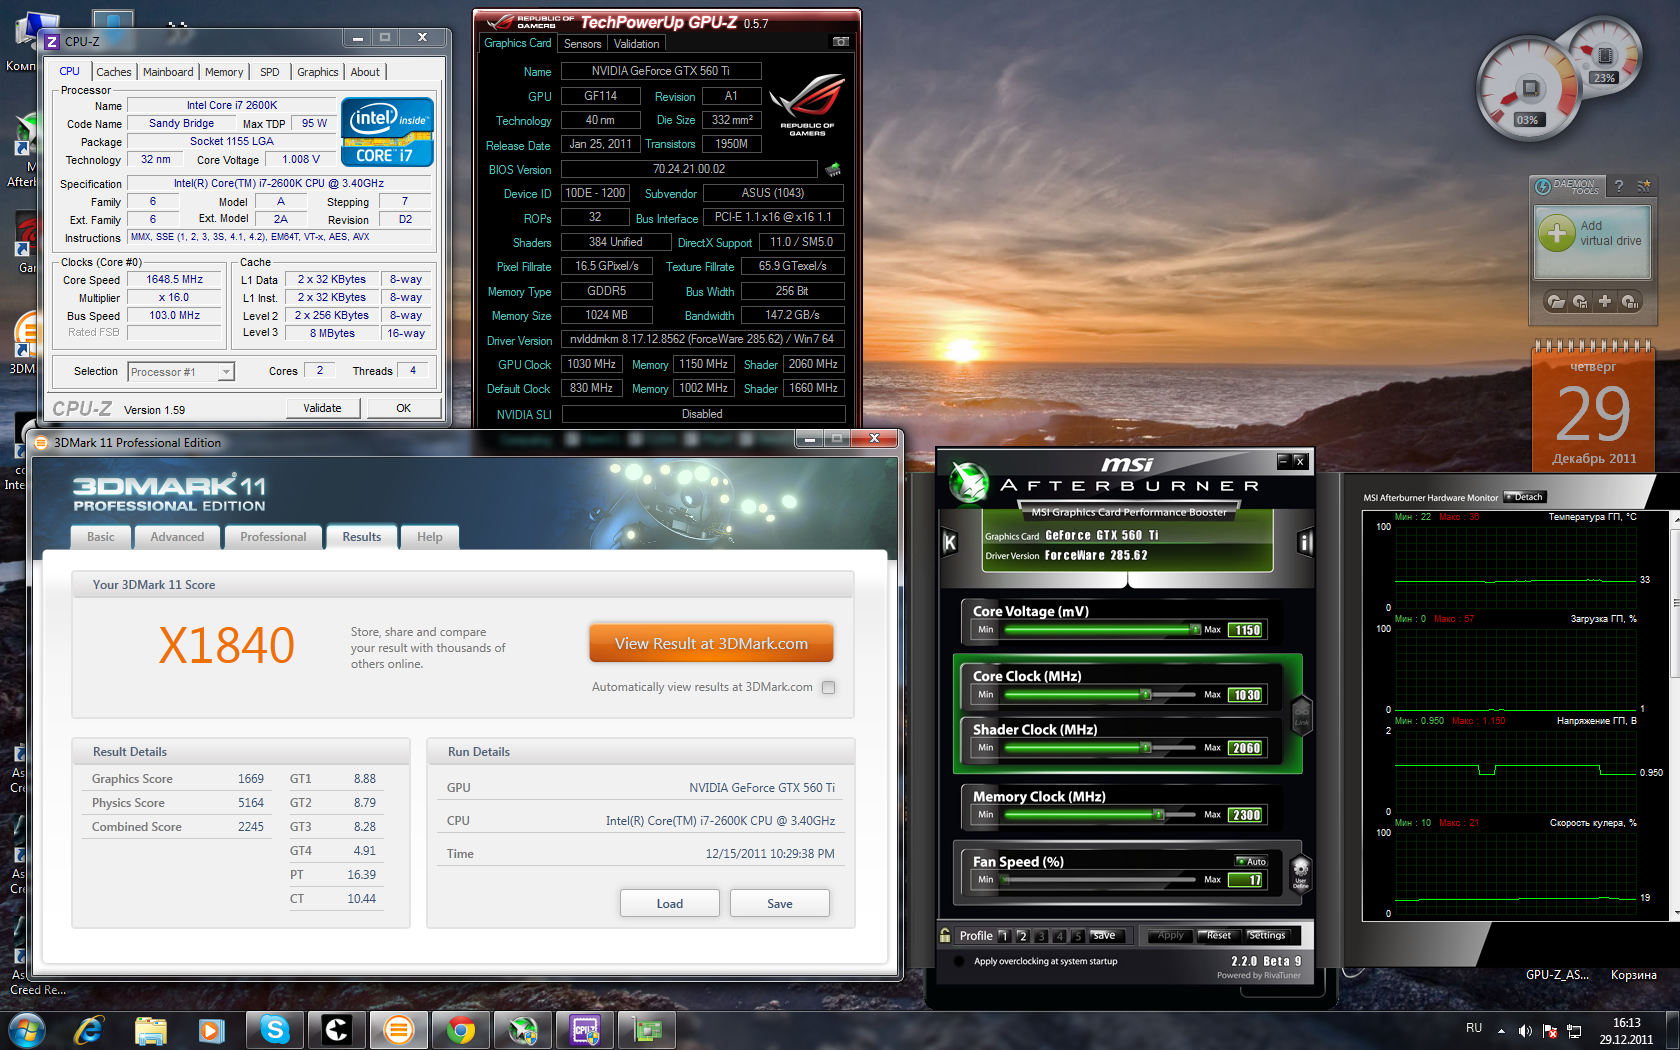This screenshot has height=1050, width=1680.
Task: Toggle the Auto fan speed button
Action: pyautogui.click(x=1251, y=862)
